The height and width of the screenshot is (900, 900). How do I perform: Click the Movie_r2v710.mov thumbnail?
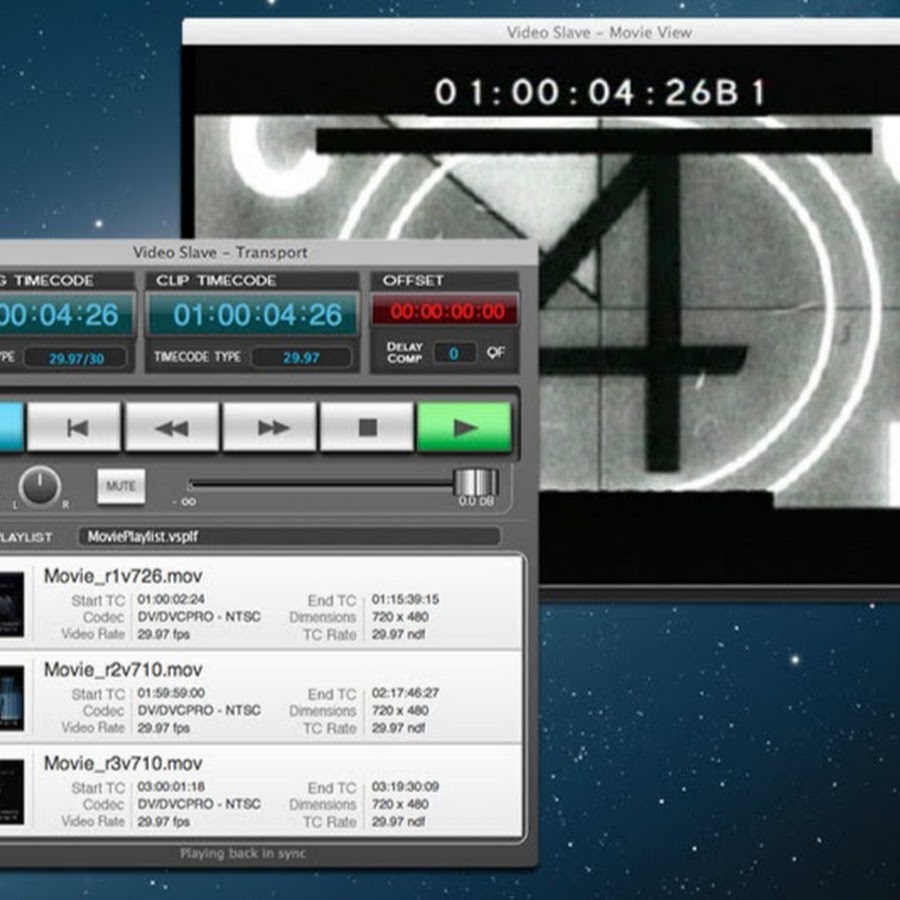11,696
